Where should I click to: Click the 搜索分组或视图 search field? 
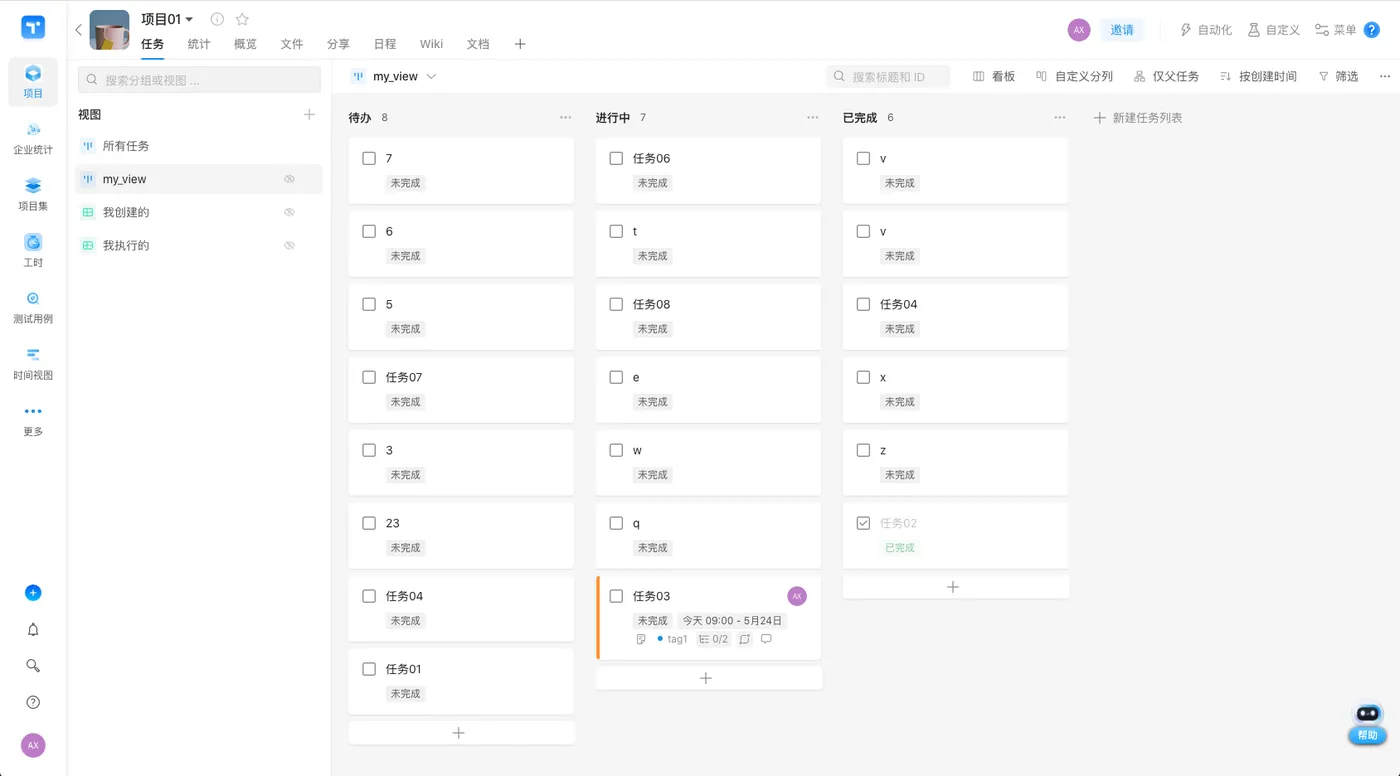coord(199,80)
